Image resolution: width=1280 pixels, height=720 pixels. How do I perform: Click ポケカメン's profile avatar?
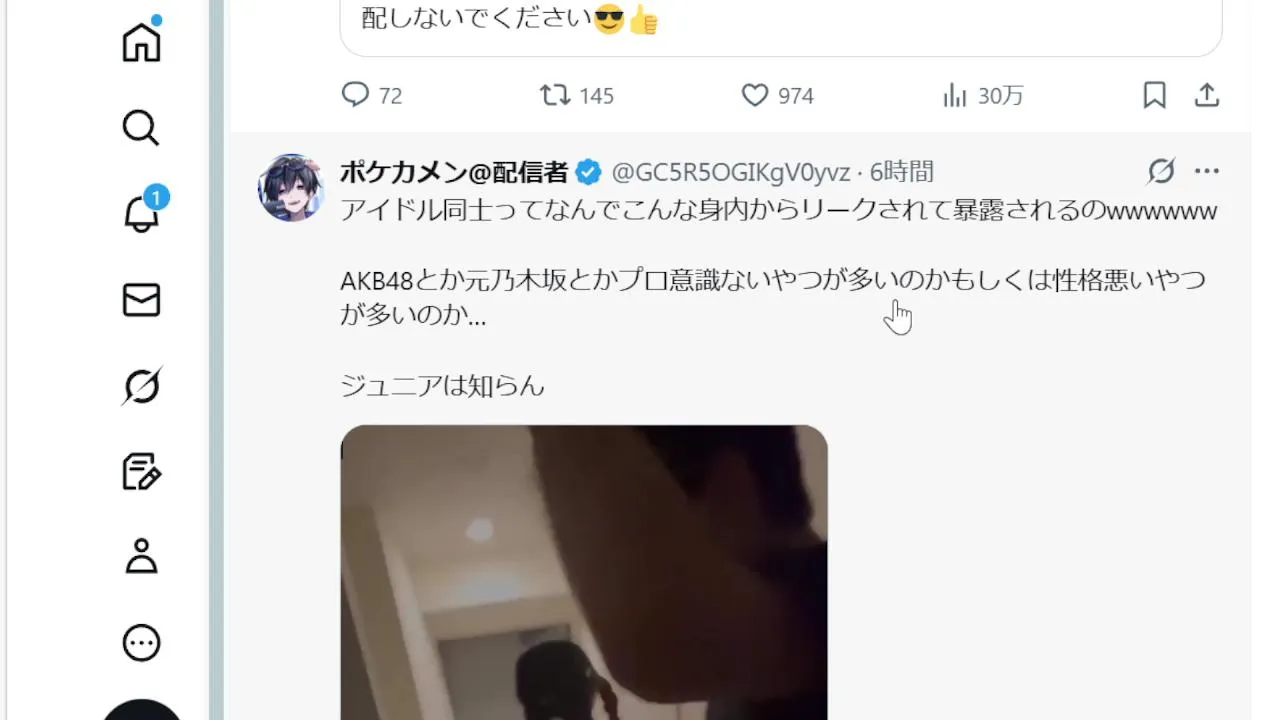[x=291, y=187]
